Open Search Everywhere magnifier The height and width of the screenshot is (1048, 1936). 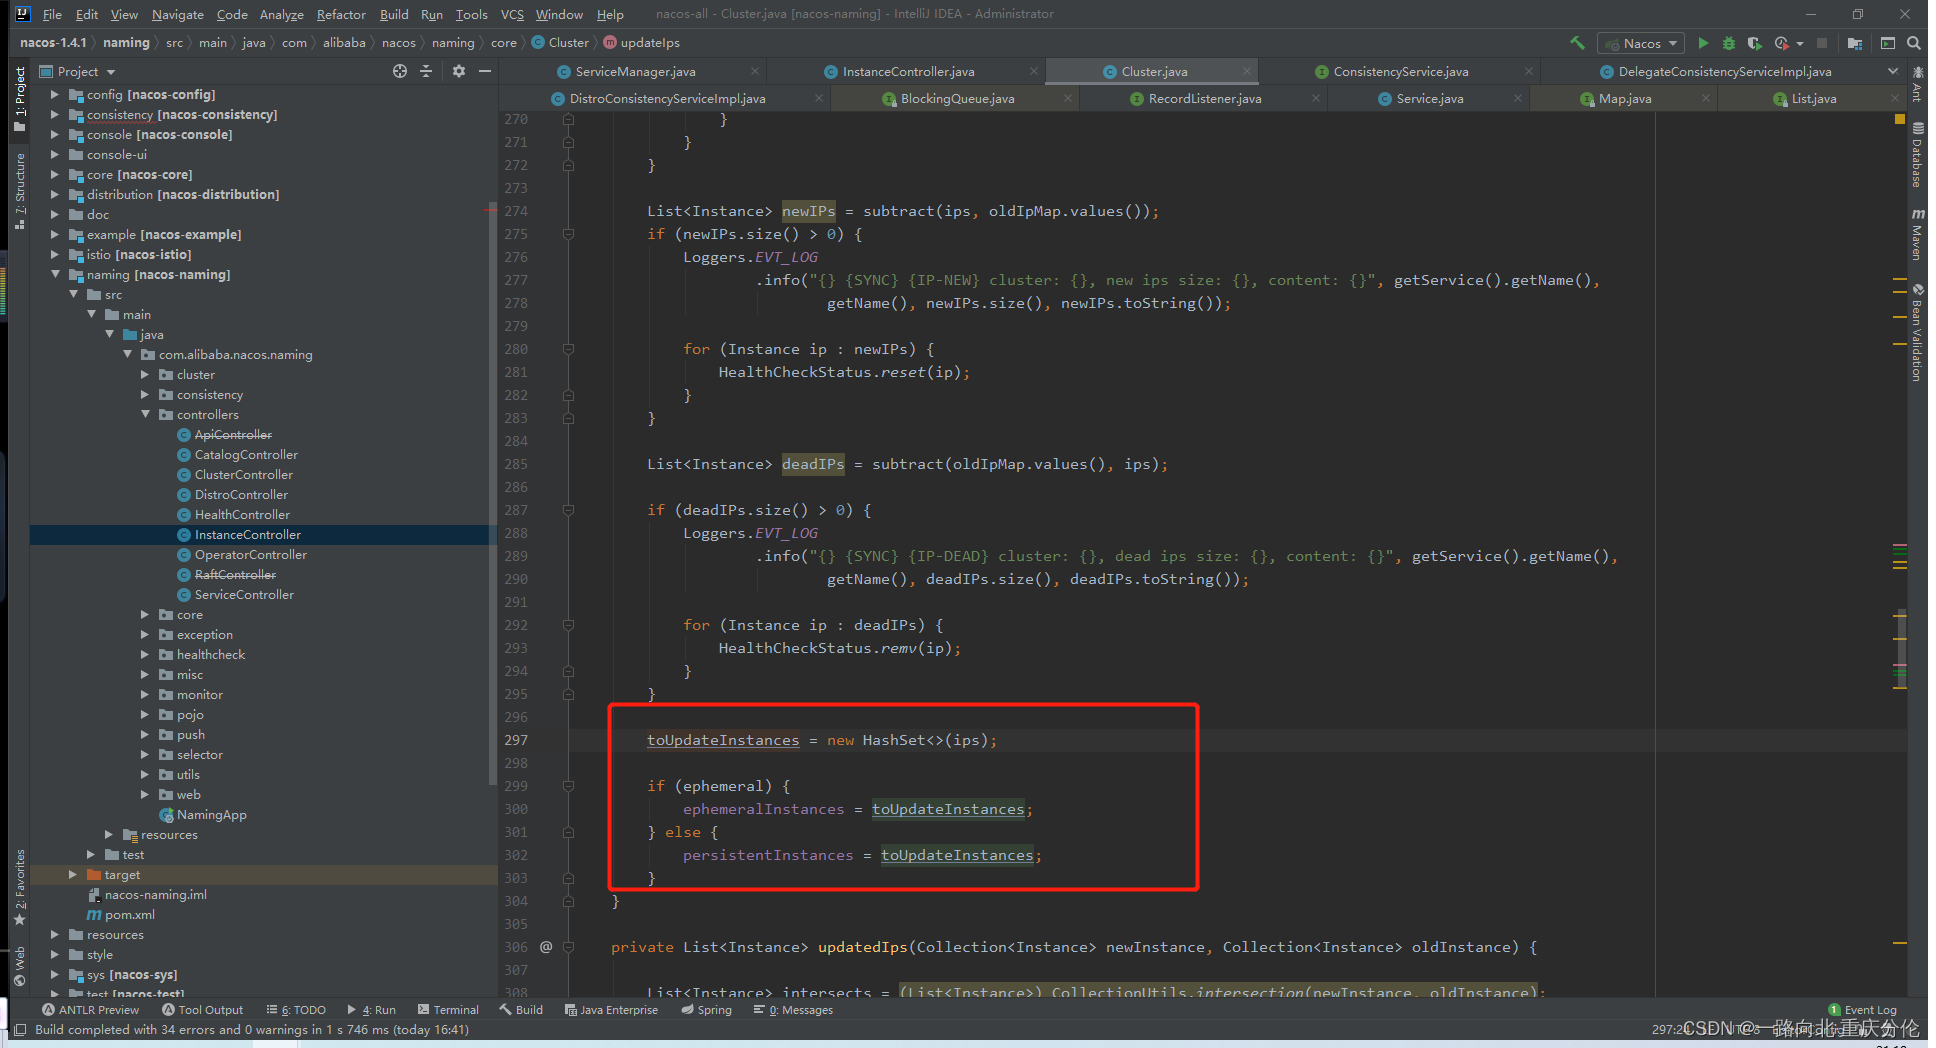(1914, 43)
